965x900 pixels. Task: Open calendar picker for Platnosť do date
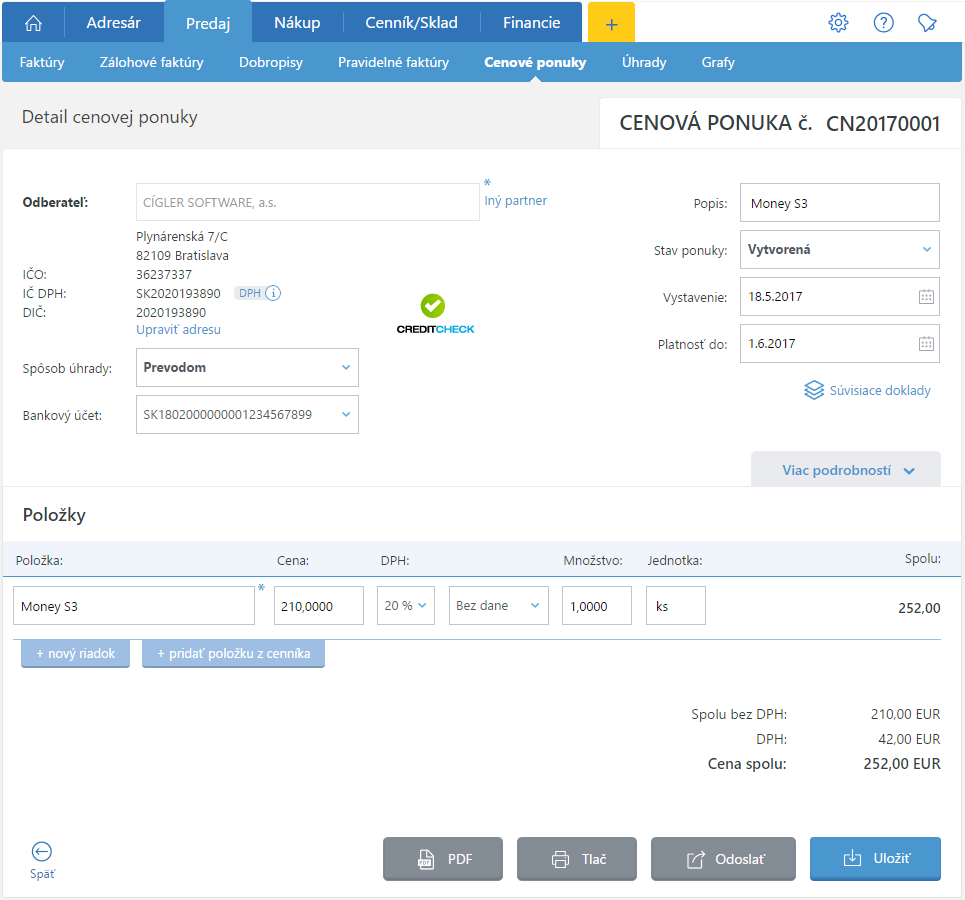tap(926, 344)
